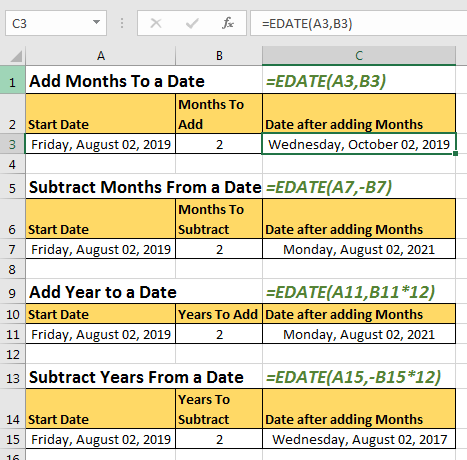Select the Subtract Years From a Date title cell
This screenshot has height=460, width=467.
coord(136,377)
